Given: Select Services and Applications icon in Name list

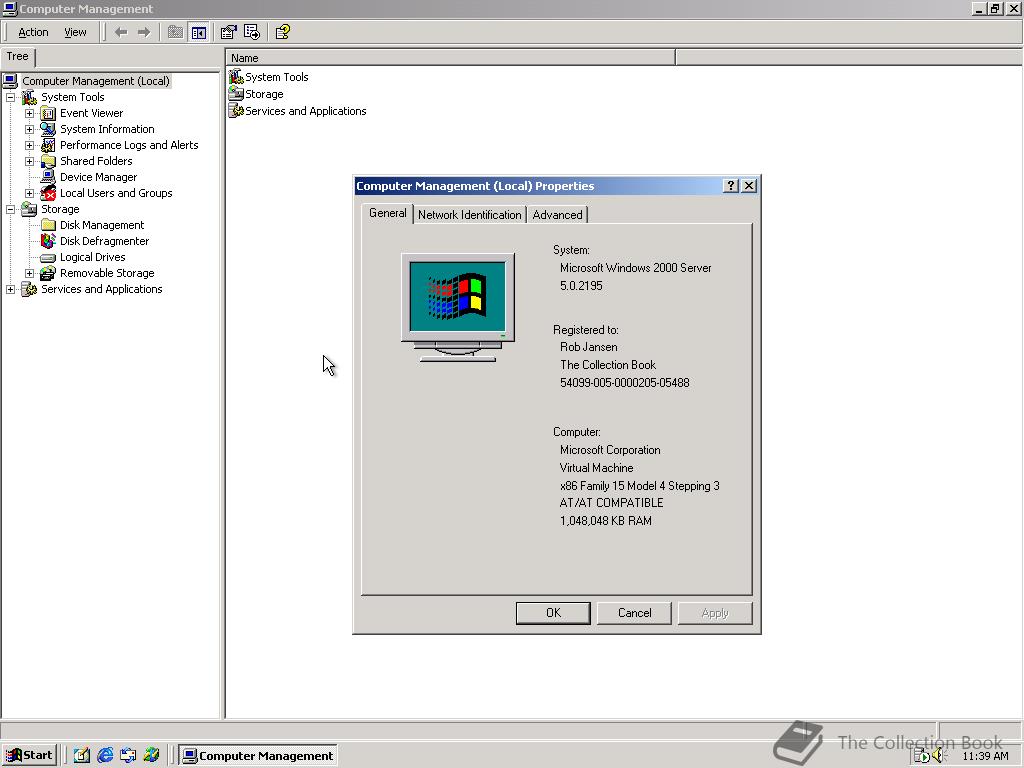Looking at the screenshot, I should pos(236,111).
